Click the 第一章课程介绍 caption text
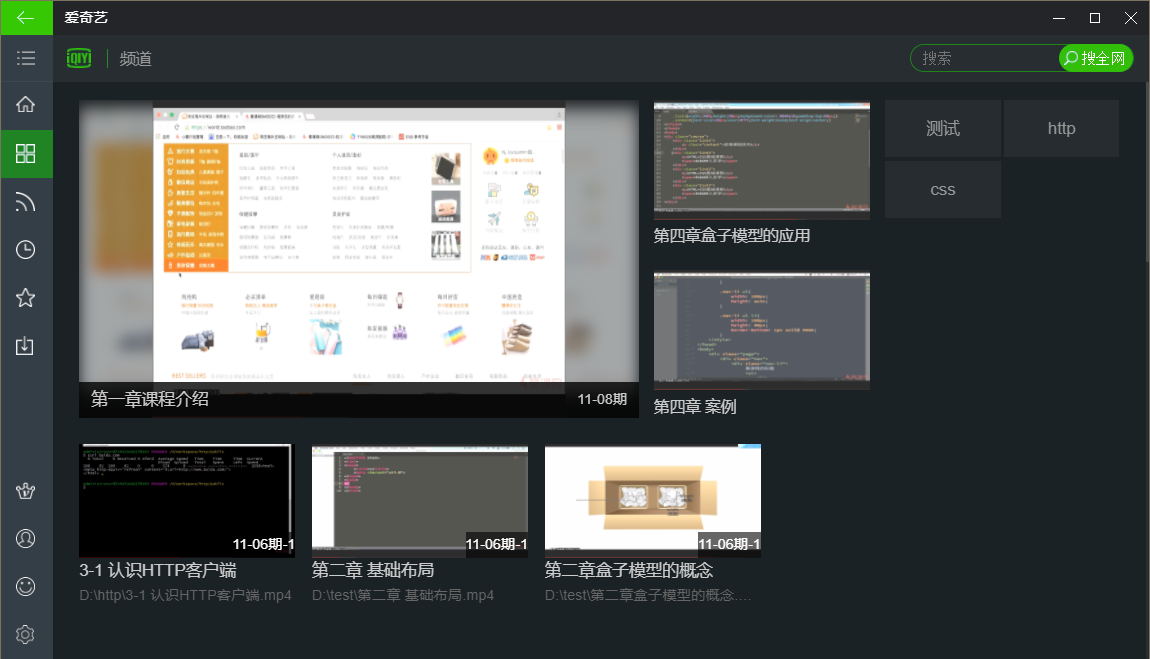Image resolution: width=1150 pixels, height=659 pixels. click(150, 399)
